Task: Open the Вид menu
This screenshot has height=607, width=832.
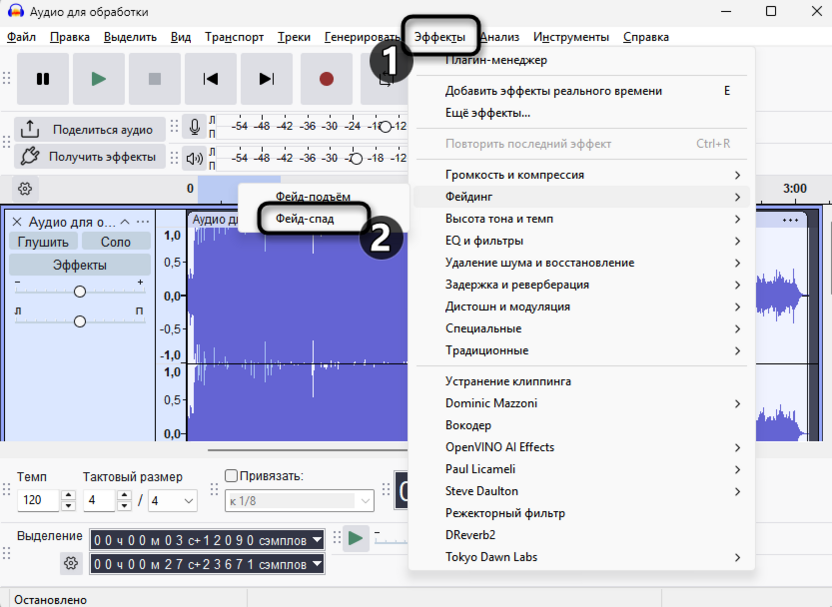Action: [180, 37]
